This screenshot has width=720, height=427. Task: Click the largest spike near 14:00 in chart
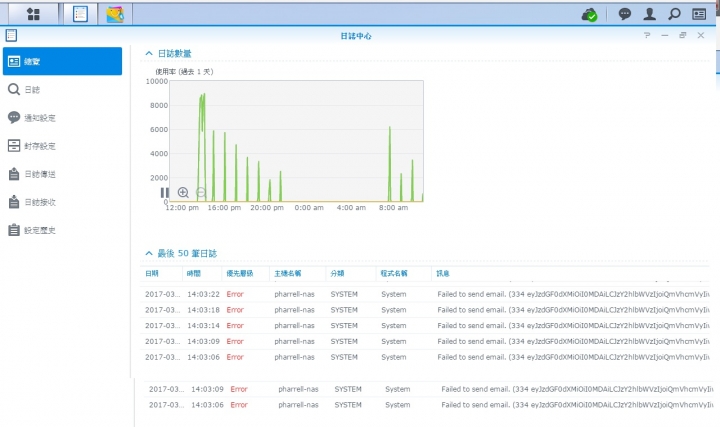tap(202, 147)
